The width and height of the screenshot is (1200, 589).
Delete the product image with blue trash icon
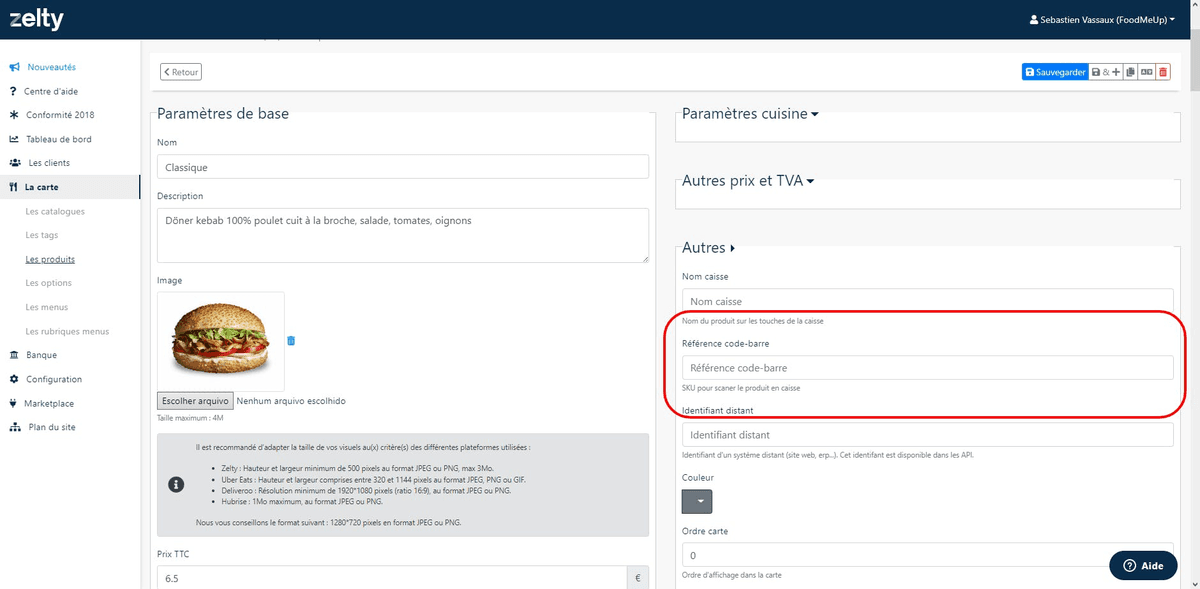291,341
